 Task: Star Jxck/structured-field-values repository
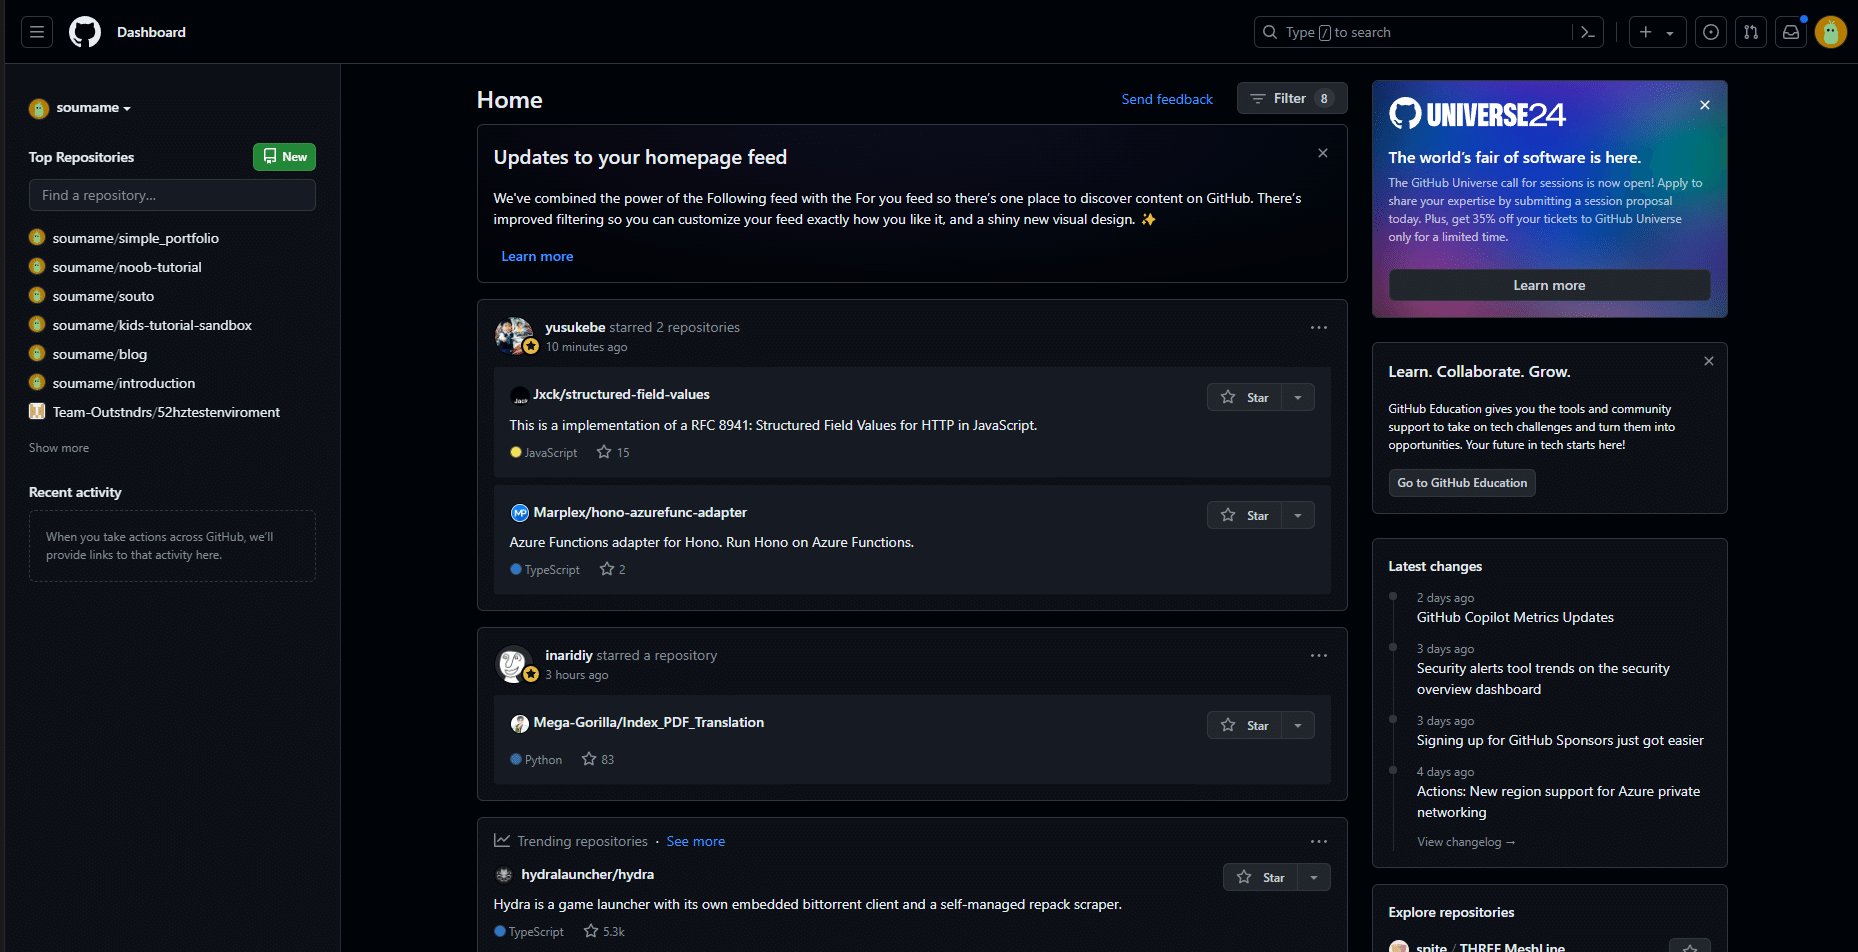coord(1244,397)
